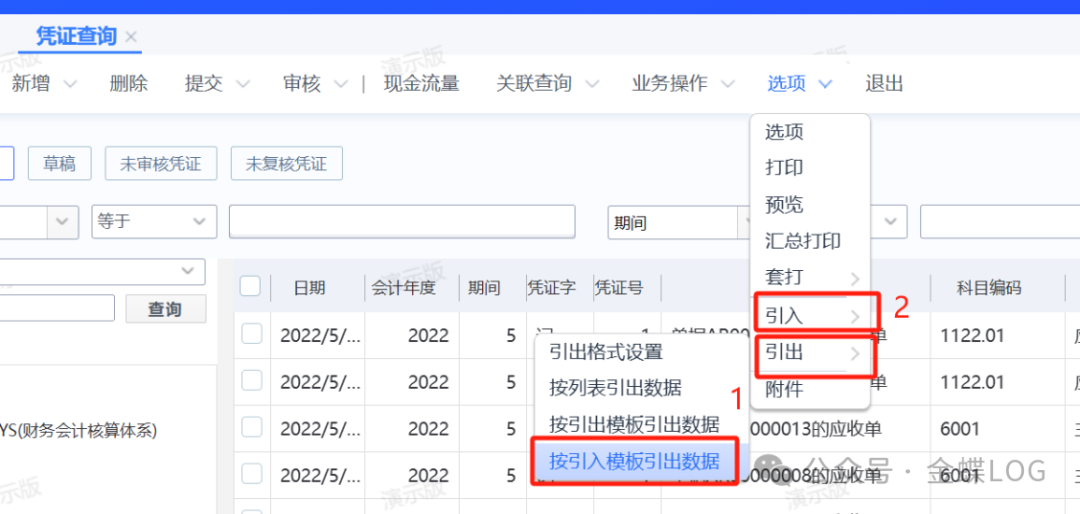This screenshot has width=1080, height=514.
Task: Click 退出 to exit the page
Action: [x=884, y=84]
